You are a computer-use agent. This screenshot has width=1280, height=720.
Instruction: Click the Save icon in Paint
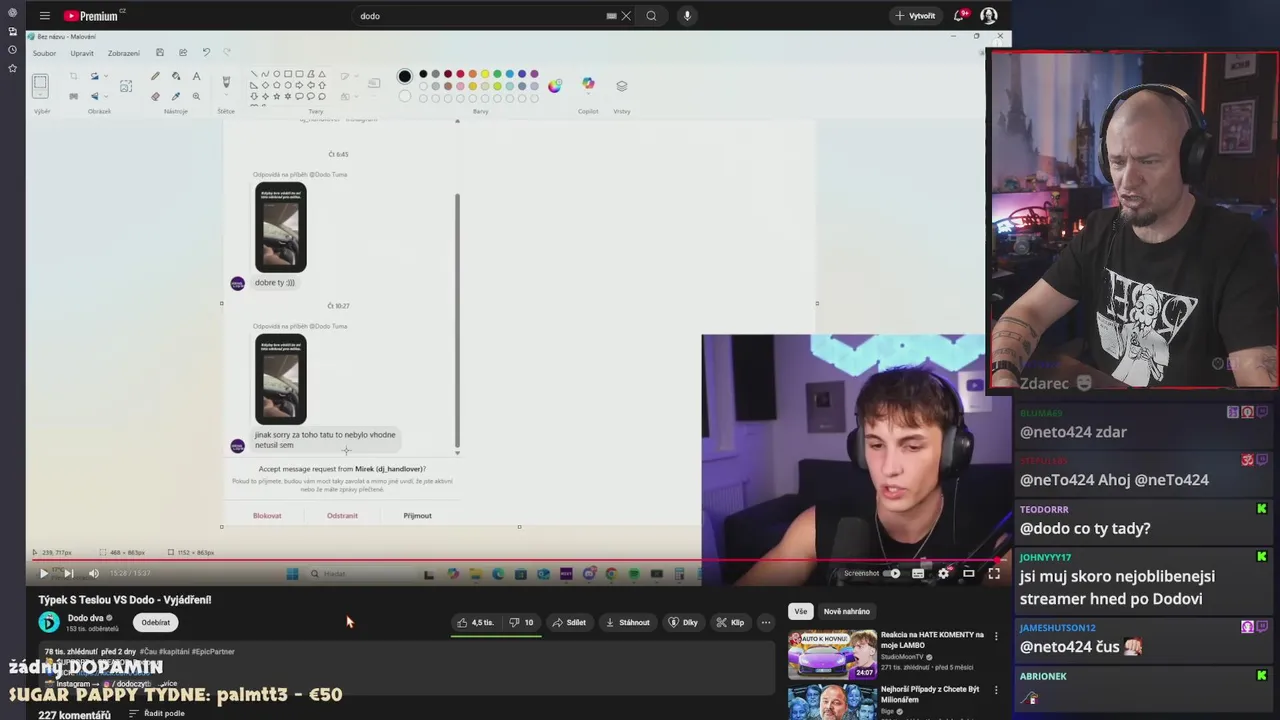(x=160, y=53)
